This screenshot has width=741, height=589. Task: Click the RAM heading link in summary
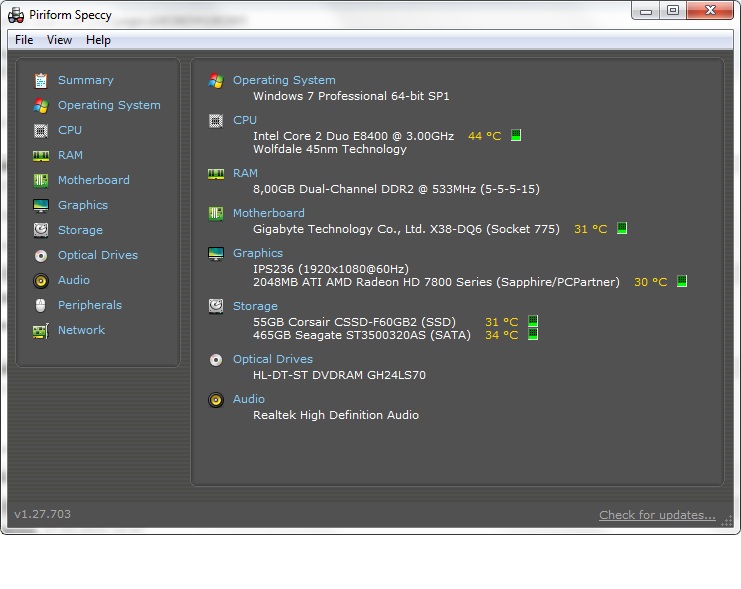(245, 173)
